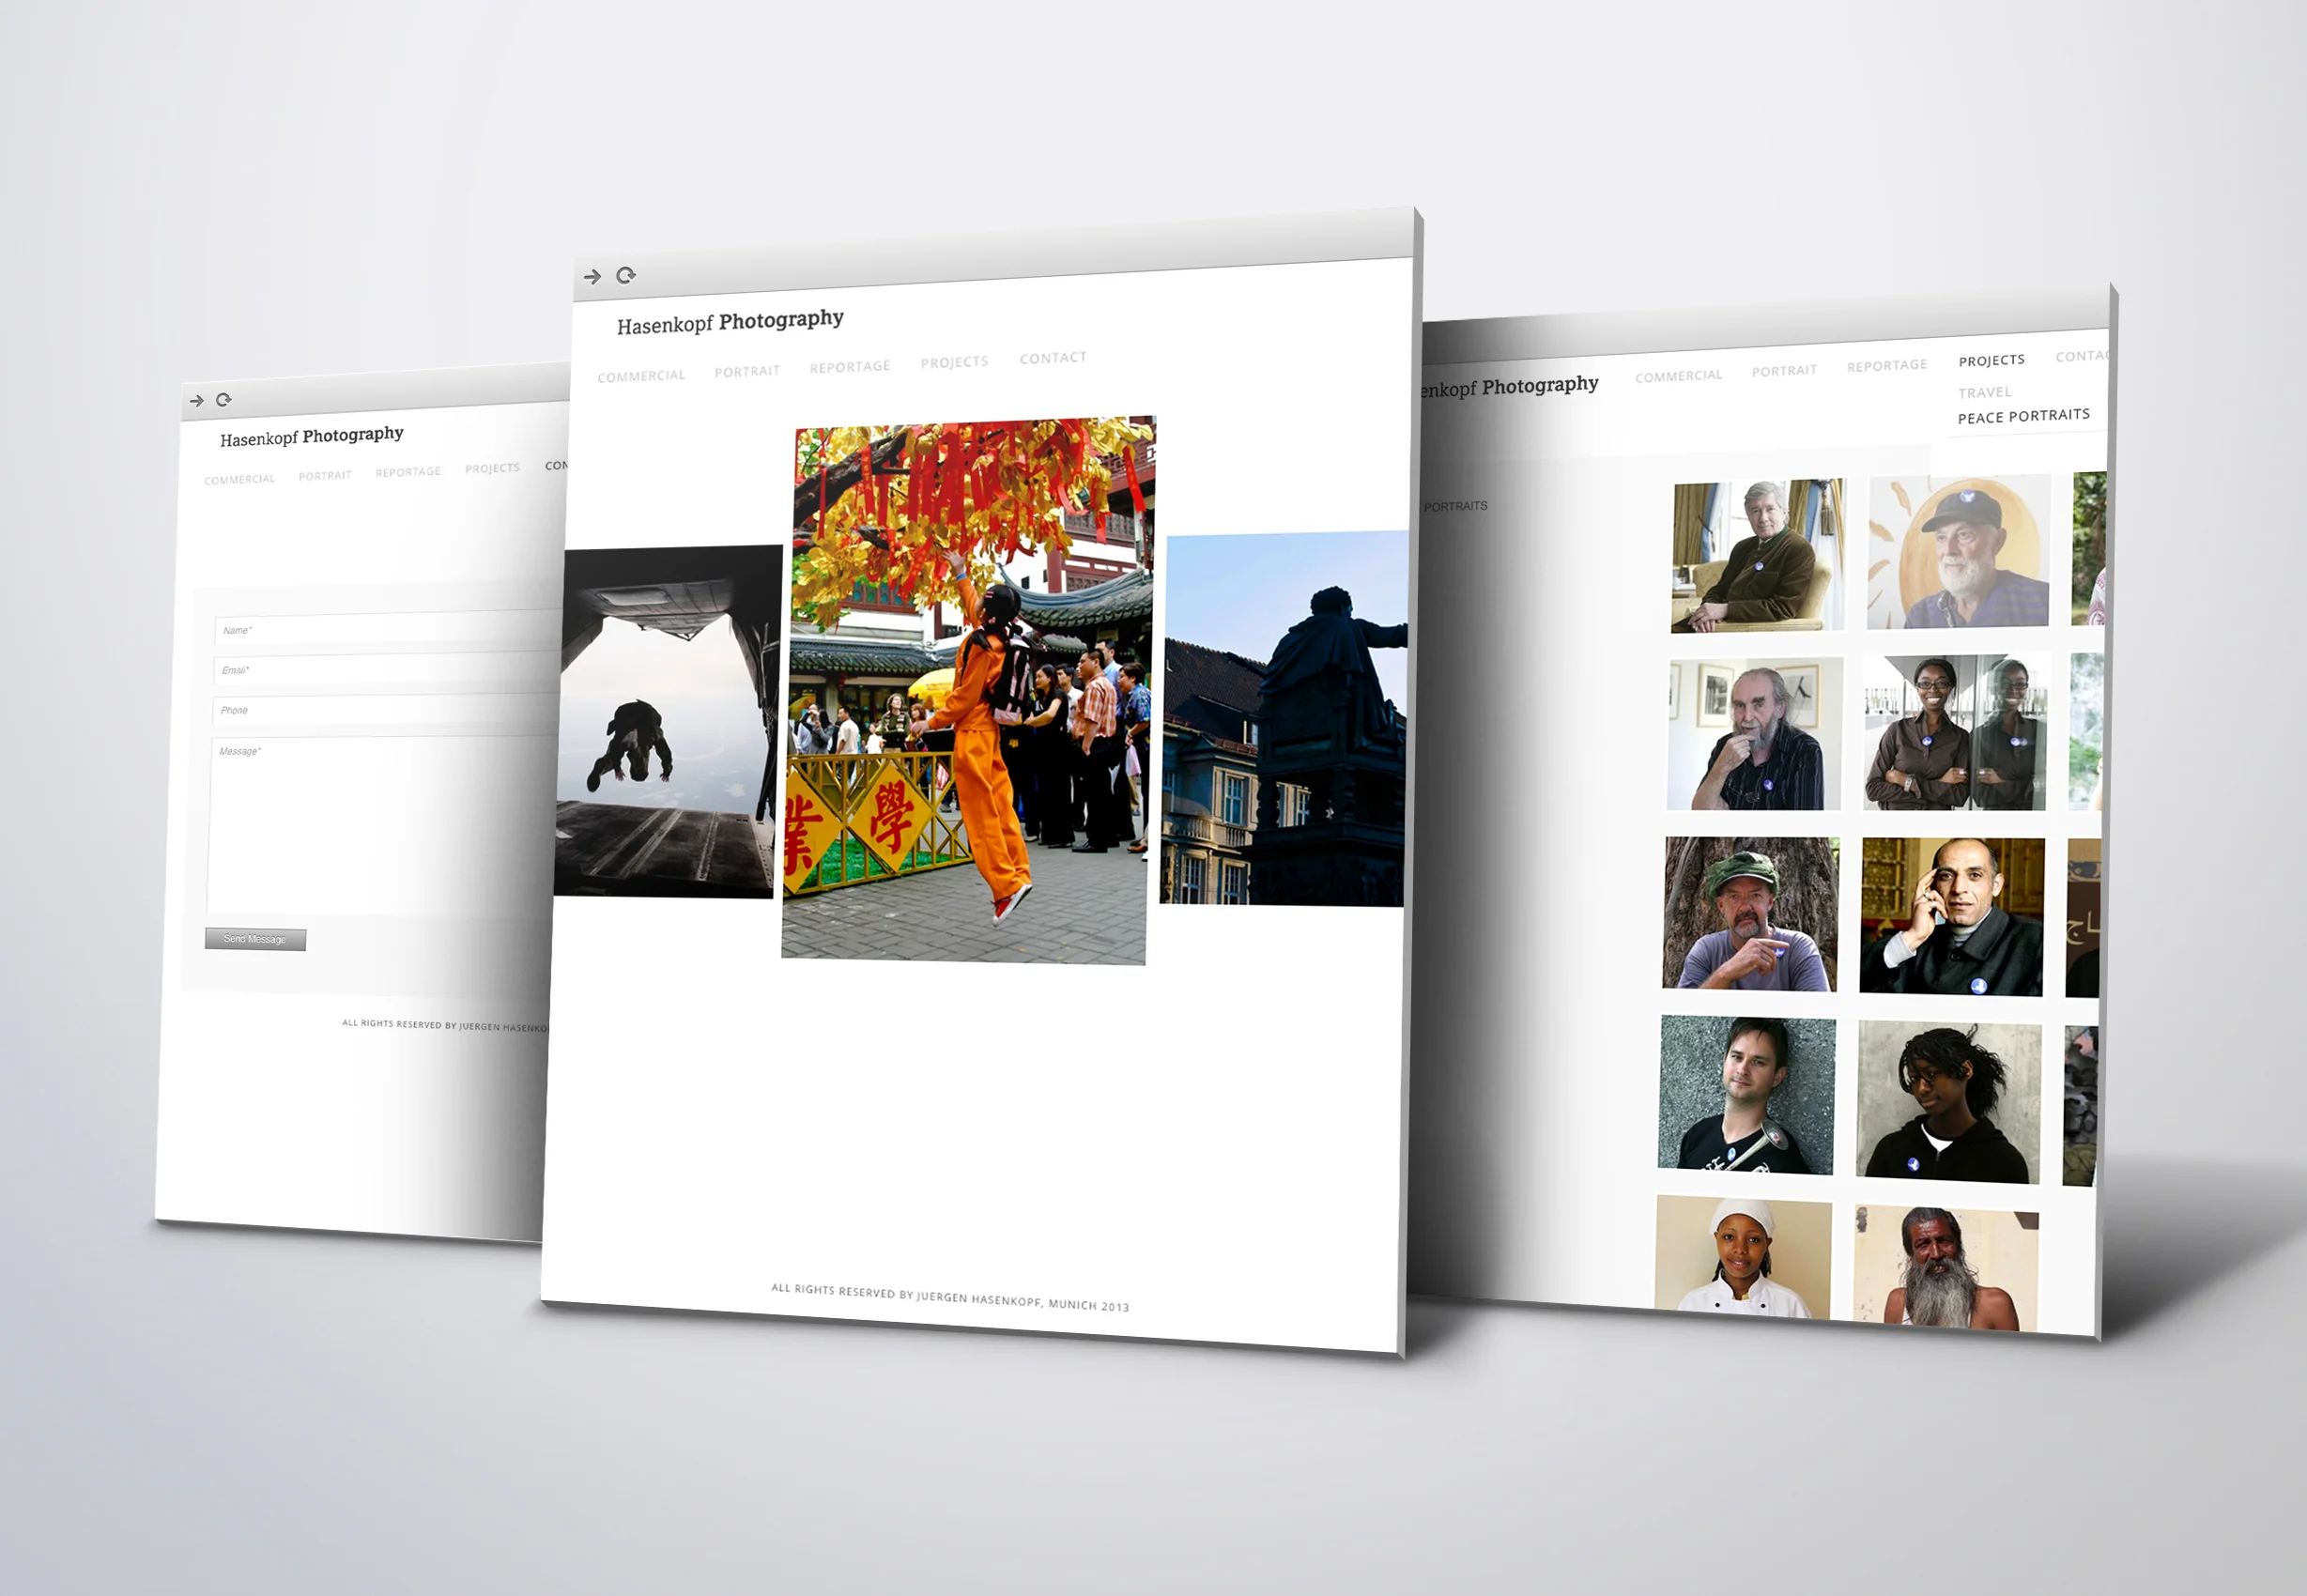This screenshot has height=1596, width=2307.
Task: Focus the Message text area in the contact form
Action: pos(383,826)
